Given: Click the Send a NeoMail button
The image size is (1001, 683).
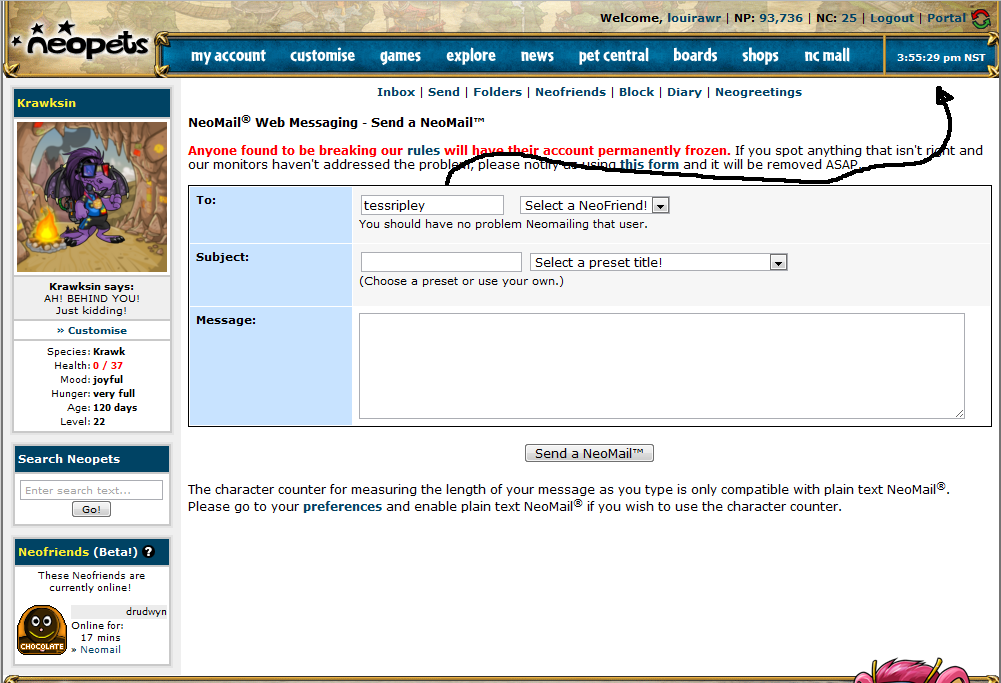Looking at the screenshot, I should click(589, 453).
